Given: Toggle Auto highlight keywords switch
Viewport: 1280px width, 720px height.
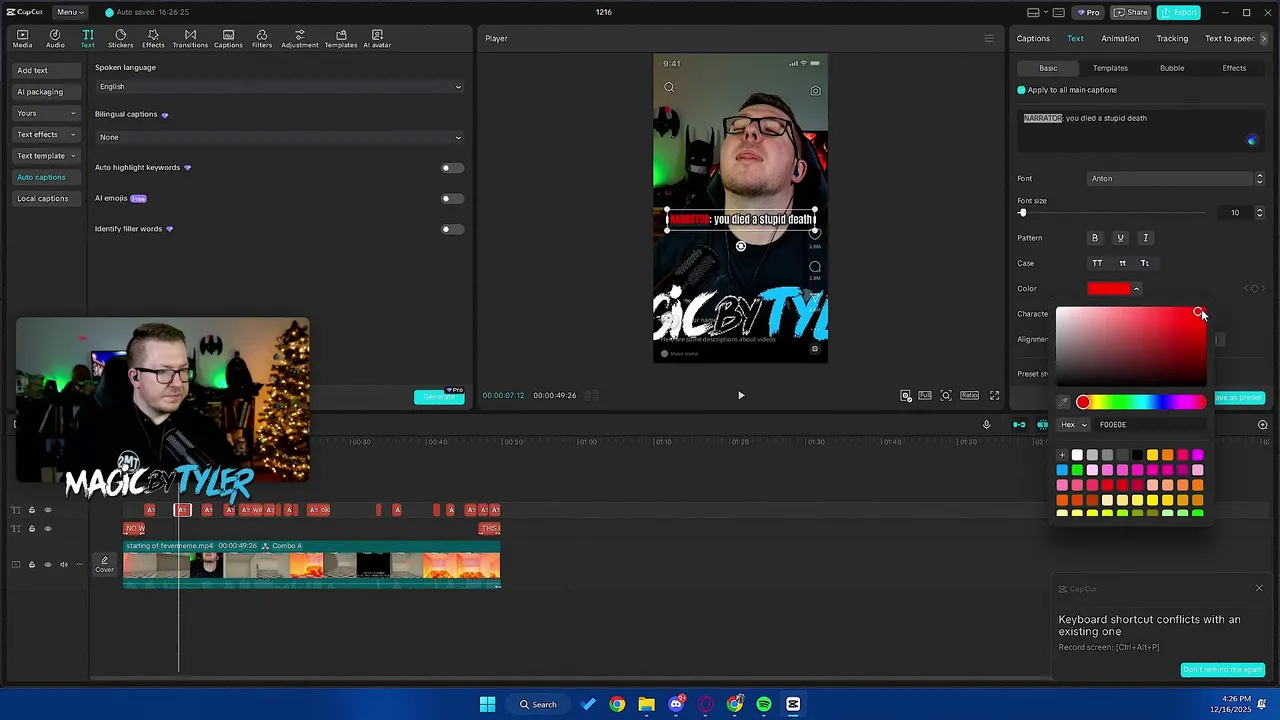Looking at the screenshot, I should [x=452, y=168].
